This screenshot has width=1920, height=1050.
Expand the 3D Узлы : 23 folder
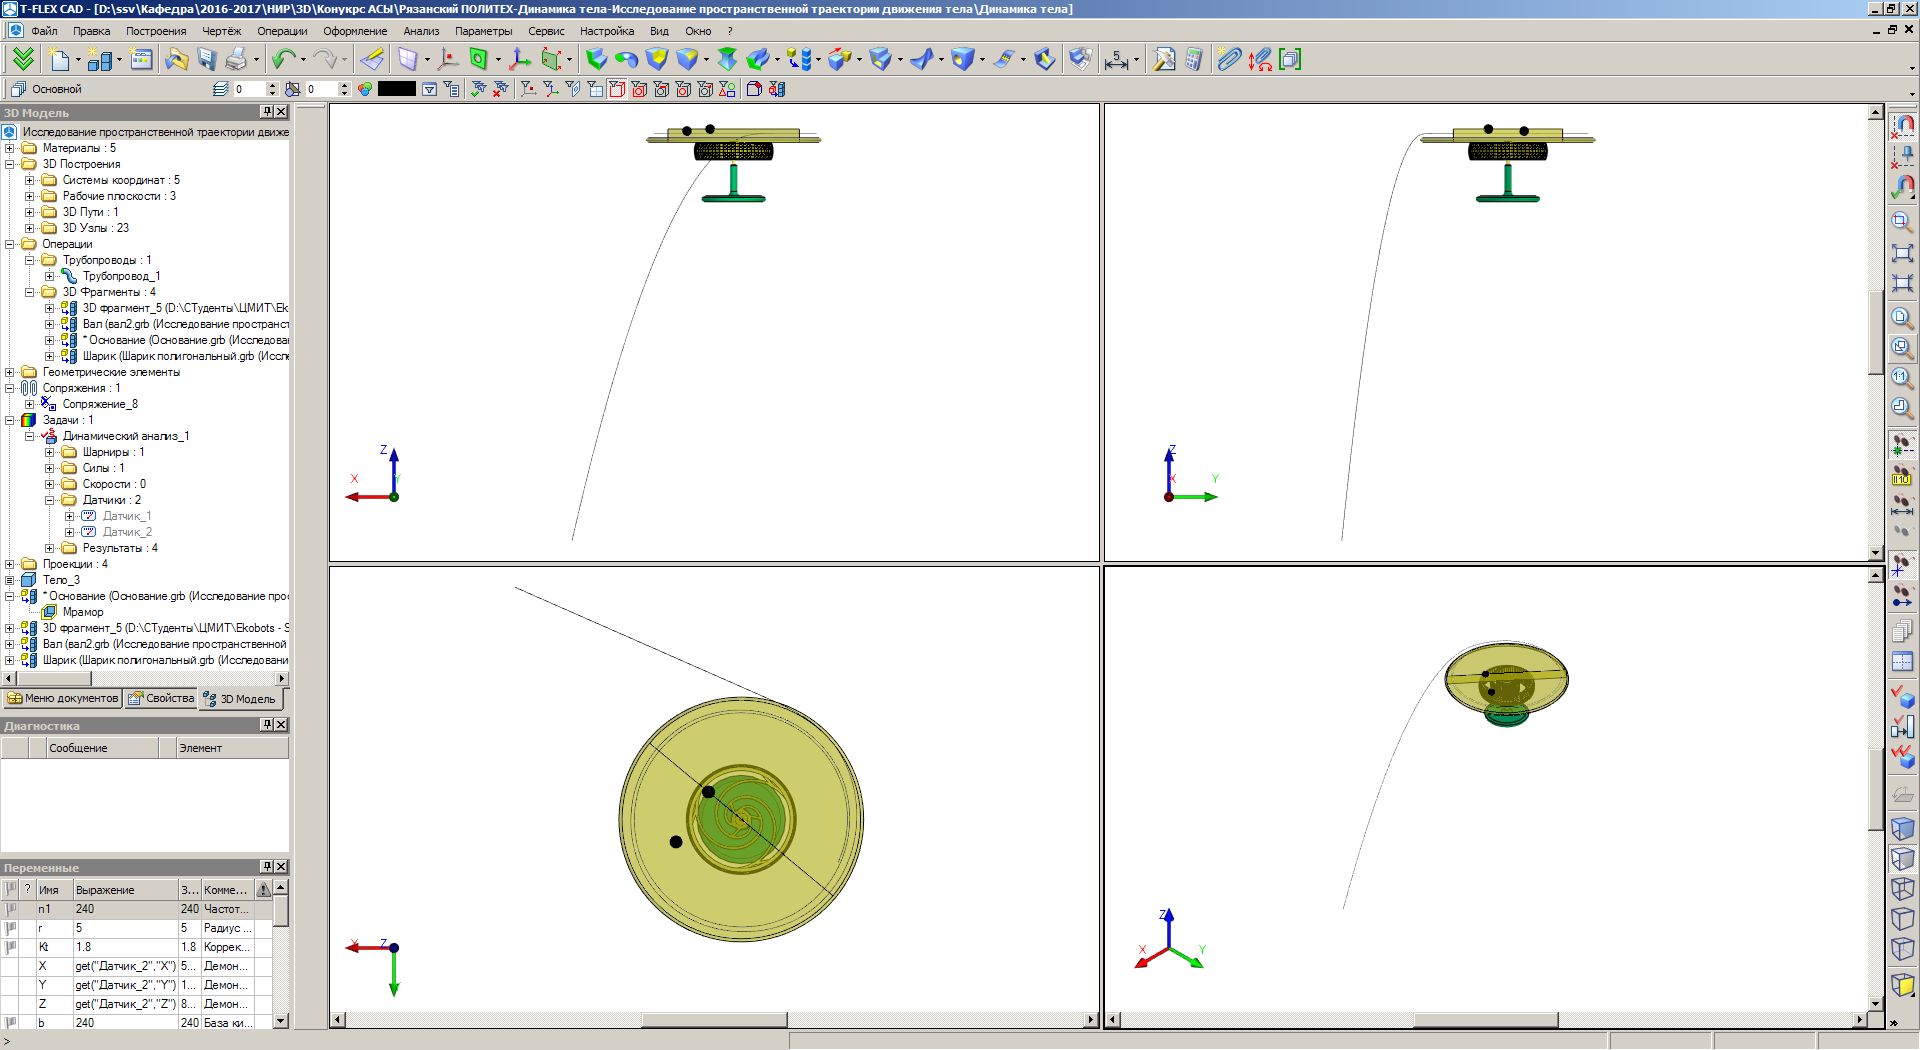[x=30, y=228]
